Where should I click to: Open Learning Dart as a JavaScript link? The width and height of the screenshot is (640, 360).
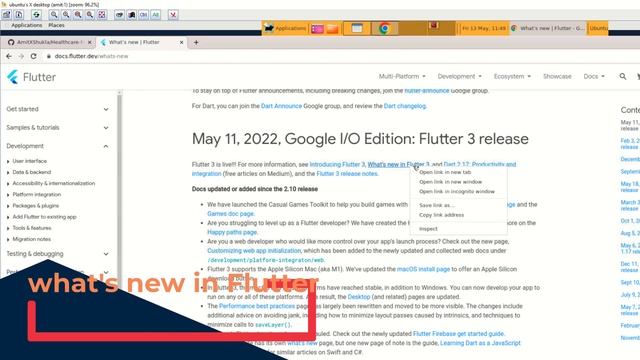(480, 343)
